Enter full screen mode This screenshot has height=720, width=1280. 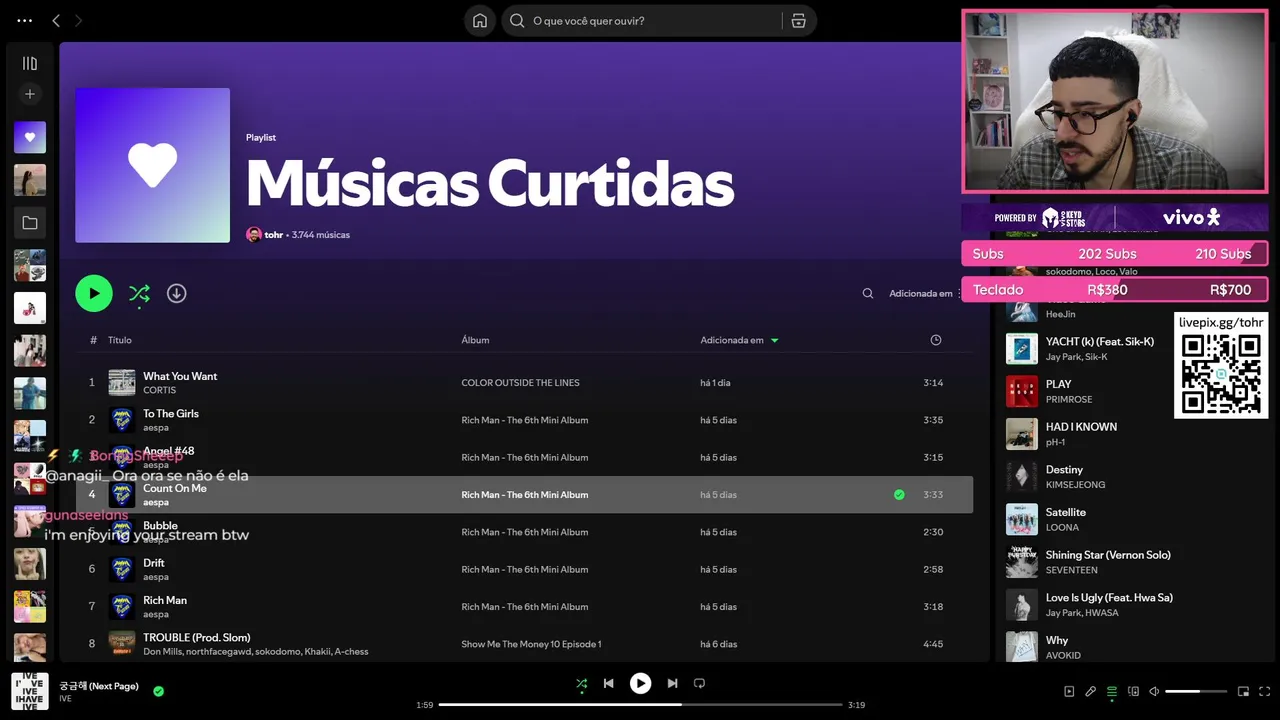[1265, 691]
